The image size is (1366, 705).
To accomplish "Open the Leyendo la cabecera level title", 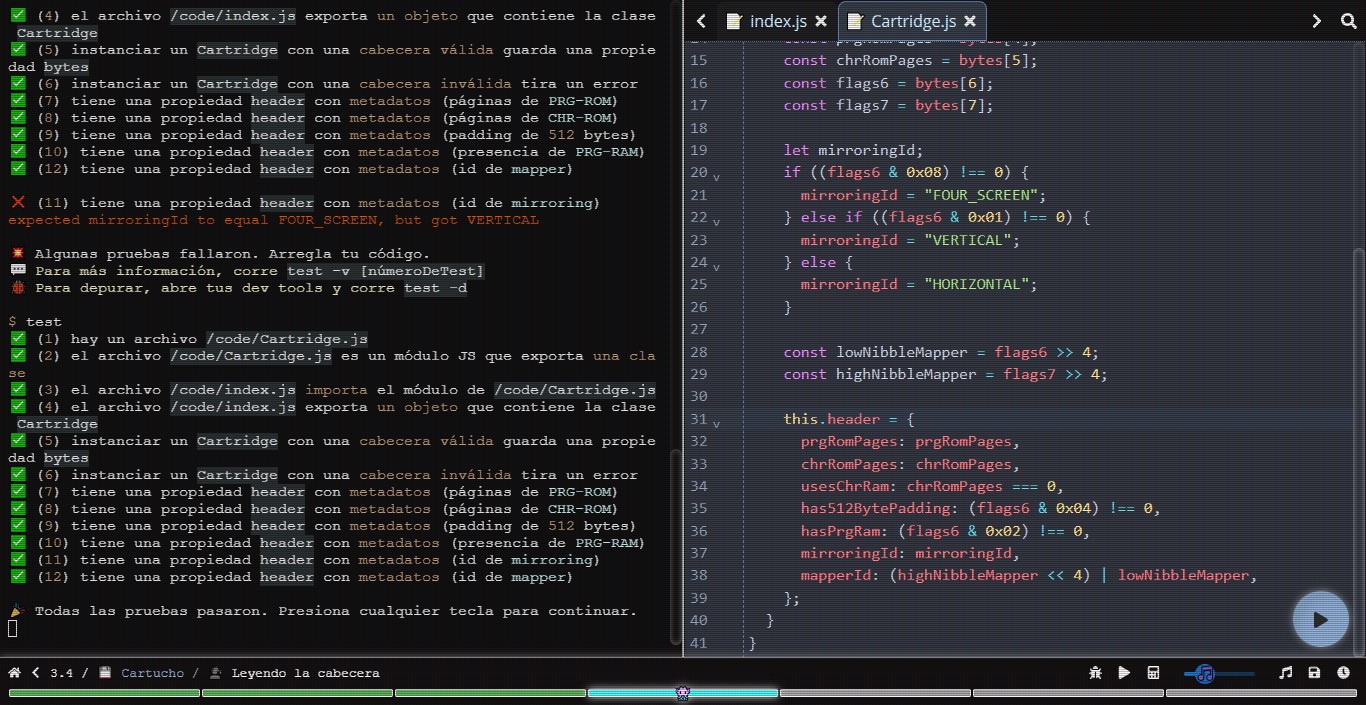I will [x=305, y=673].
